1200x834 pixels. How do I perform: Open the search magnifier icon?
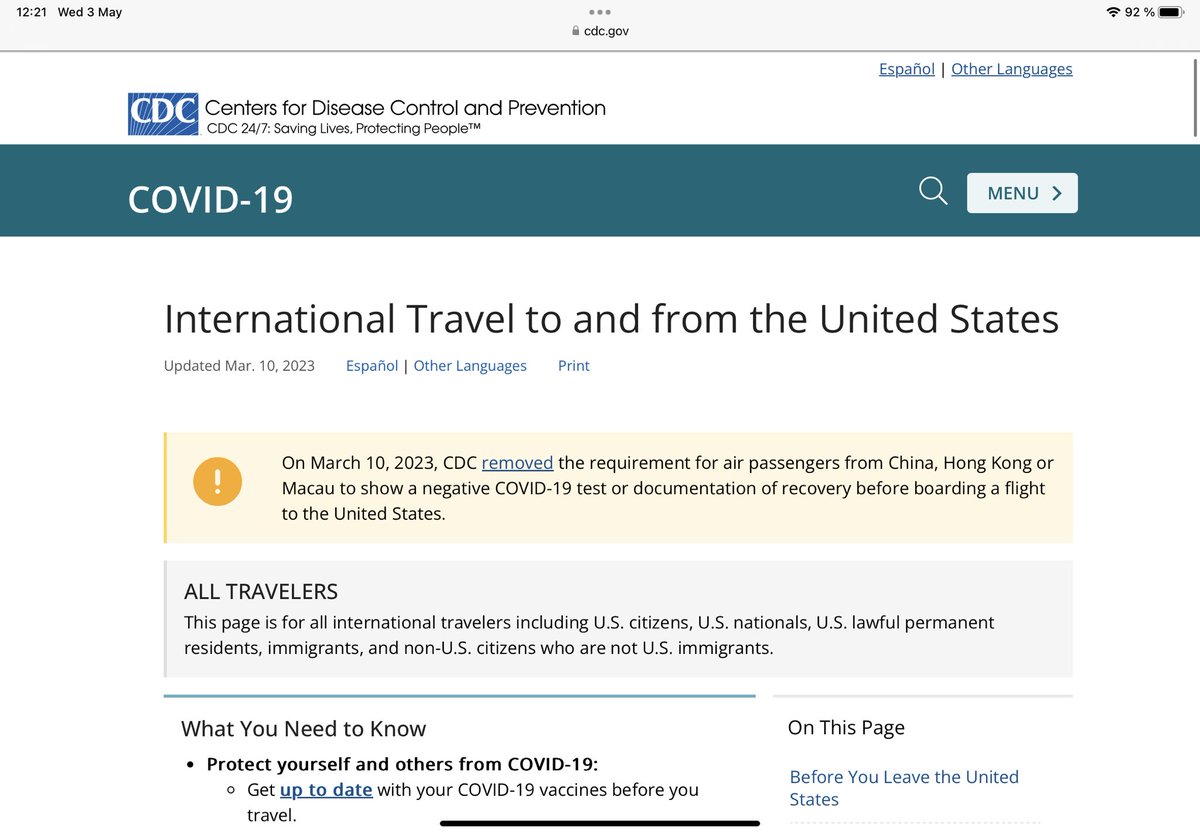pyautogui.click(x=933, y=191)
